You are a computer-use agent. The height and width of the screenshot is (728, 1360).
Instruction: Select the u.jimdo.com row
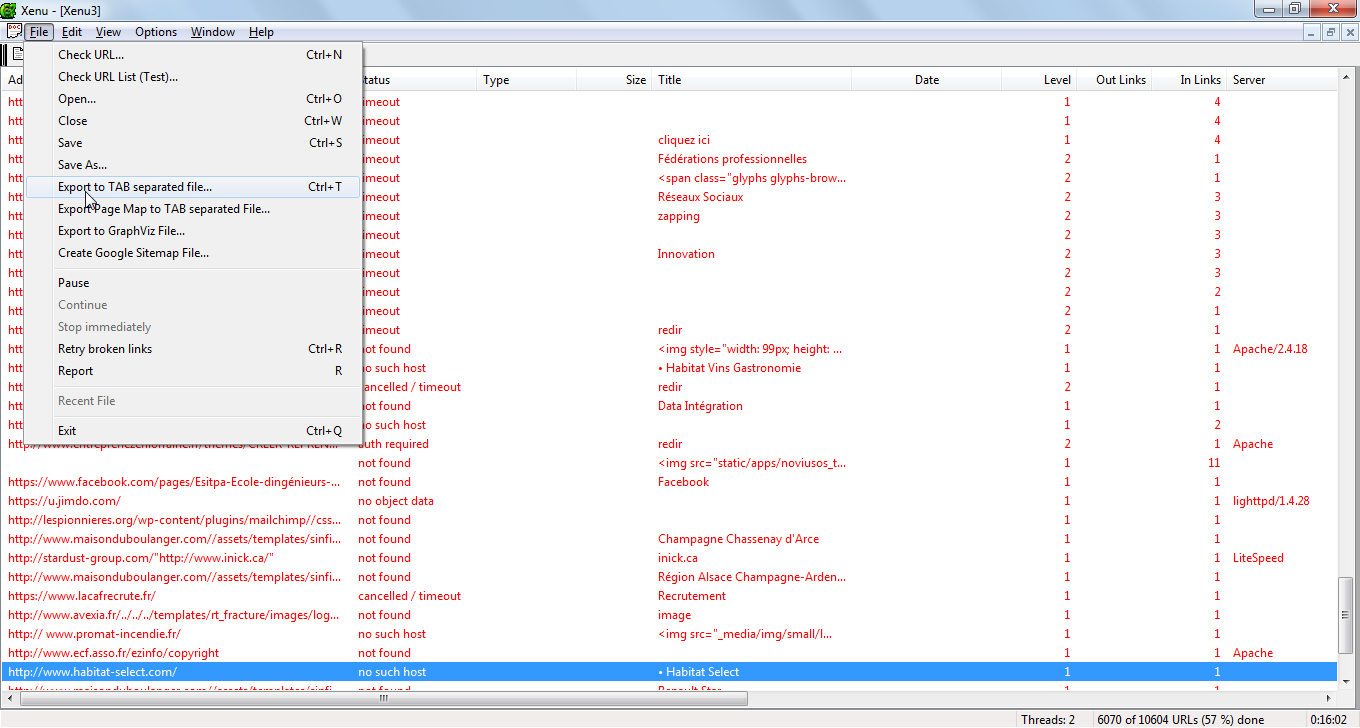(x=65, y=501)
